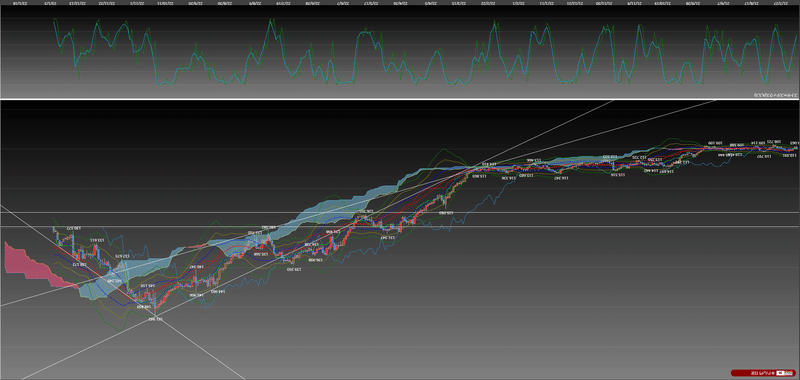This screenshot has height=380, width=800.
Task: Click the 116.347 price label right of center
Action: (562, 179)
